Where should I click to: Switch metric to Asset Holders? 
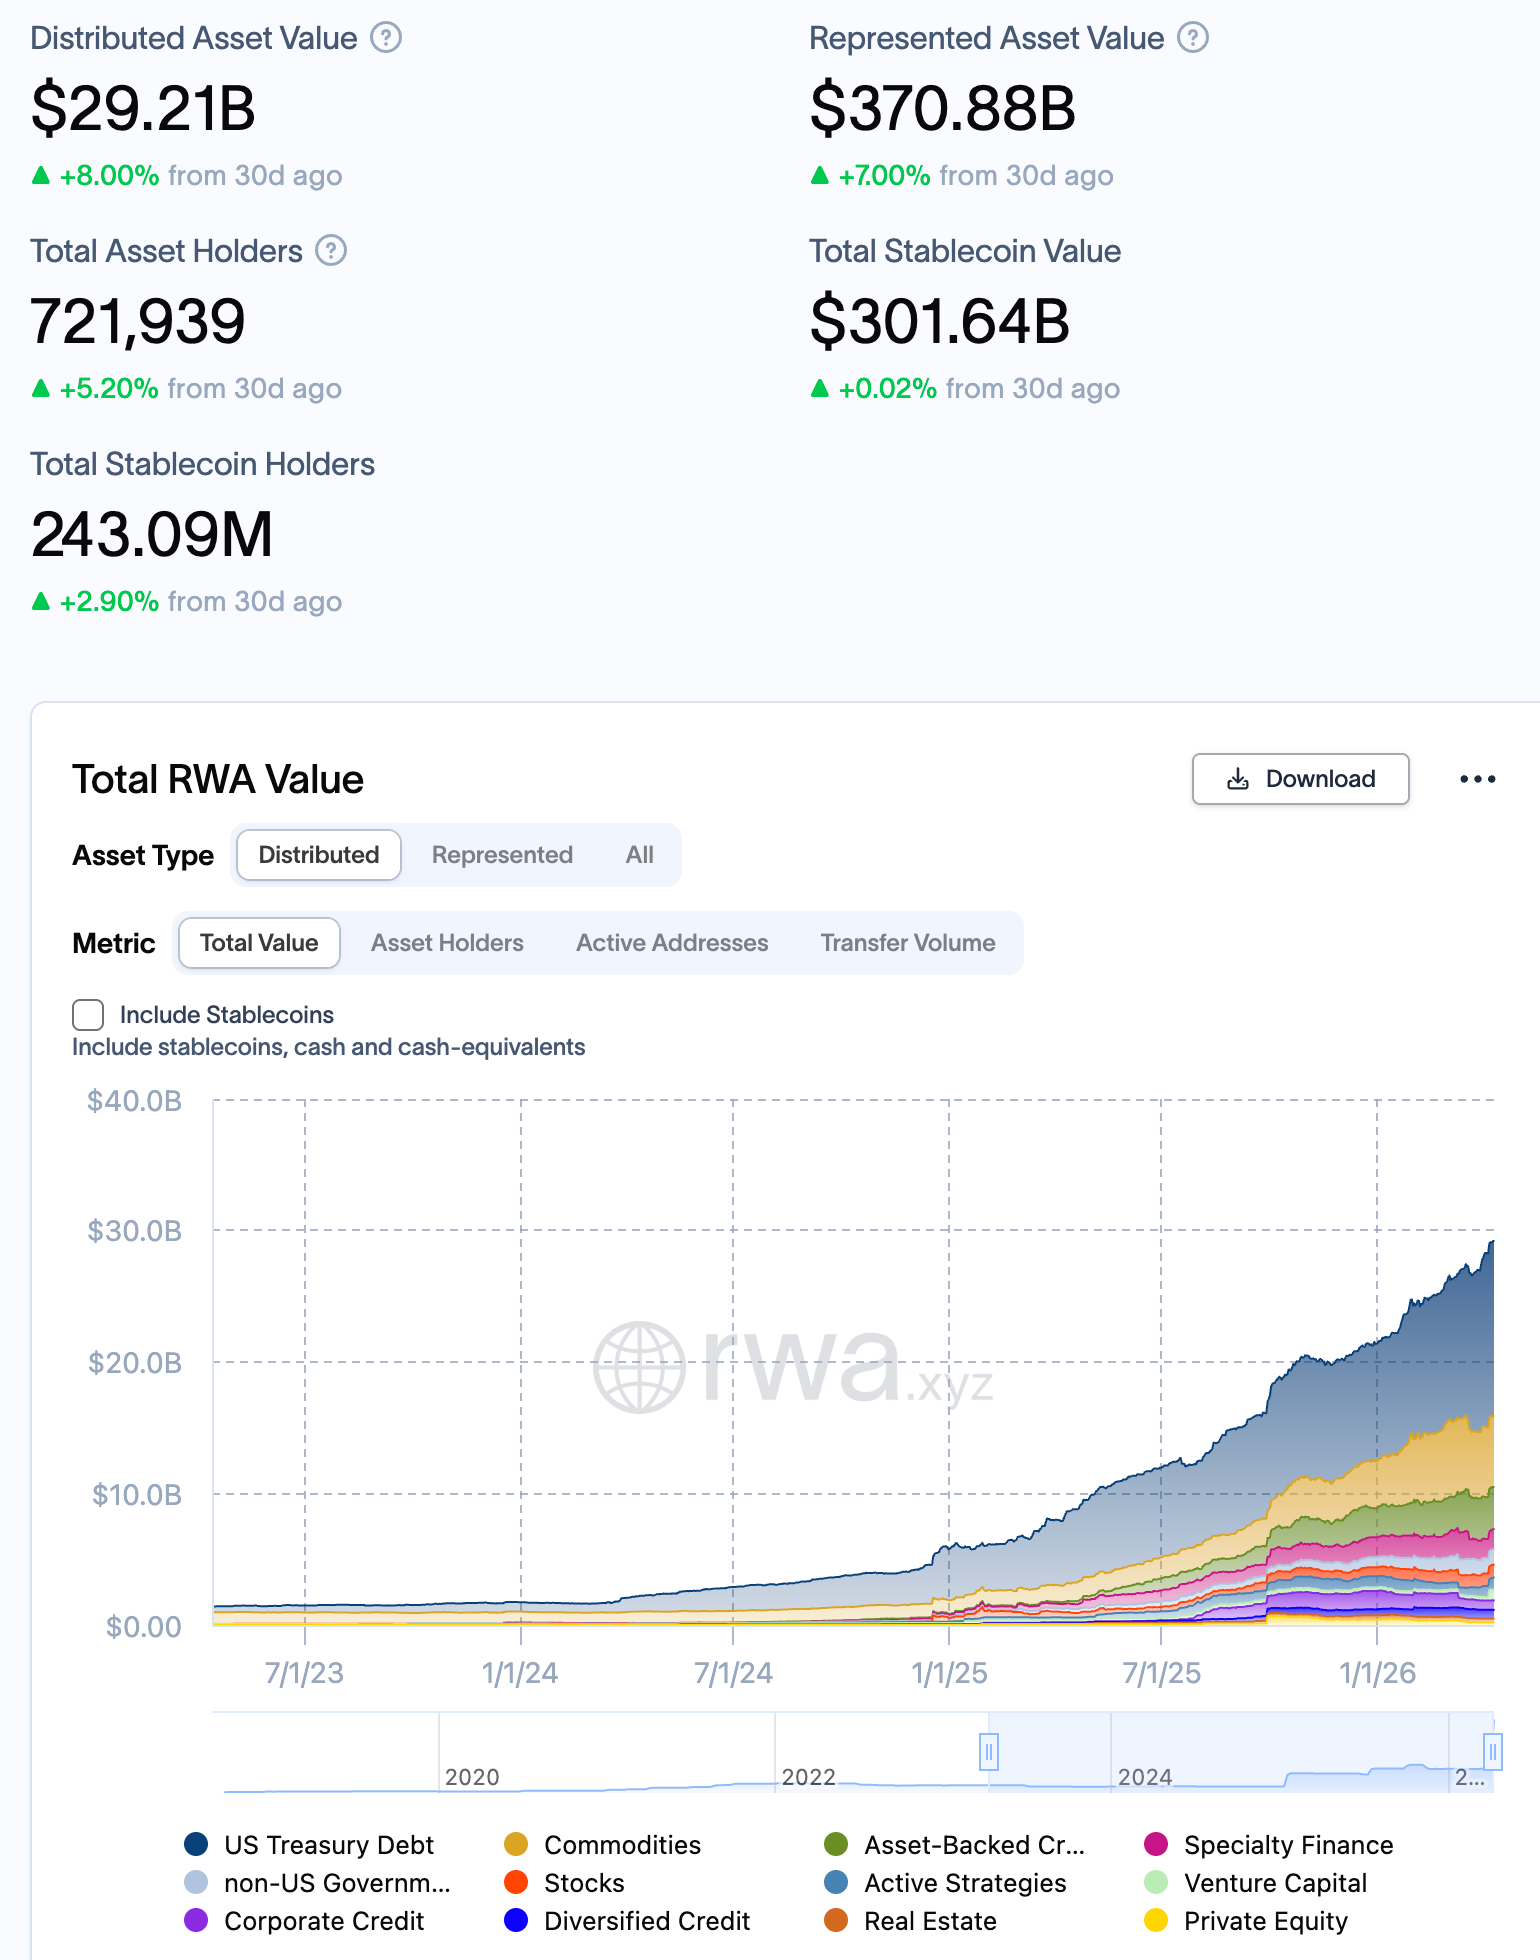447,943
